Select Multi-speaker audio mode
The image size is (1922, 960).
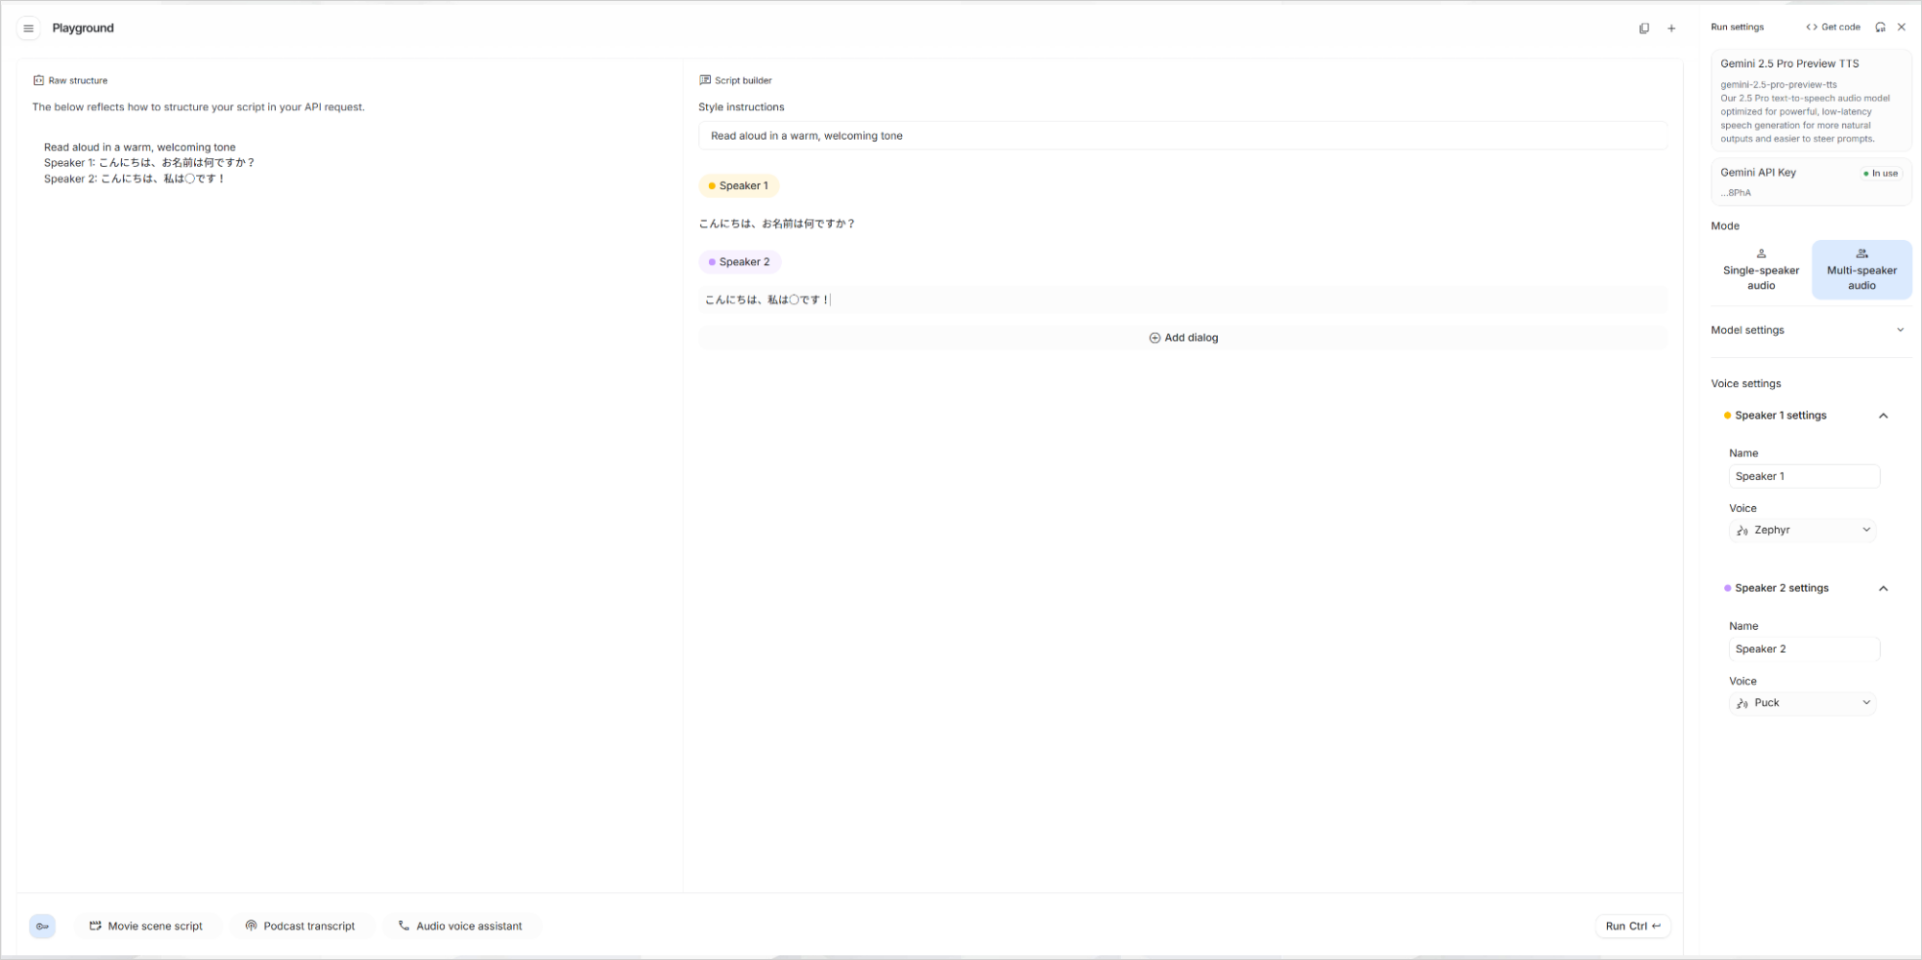[x=1861, y=269]
